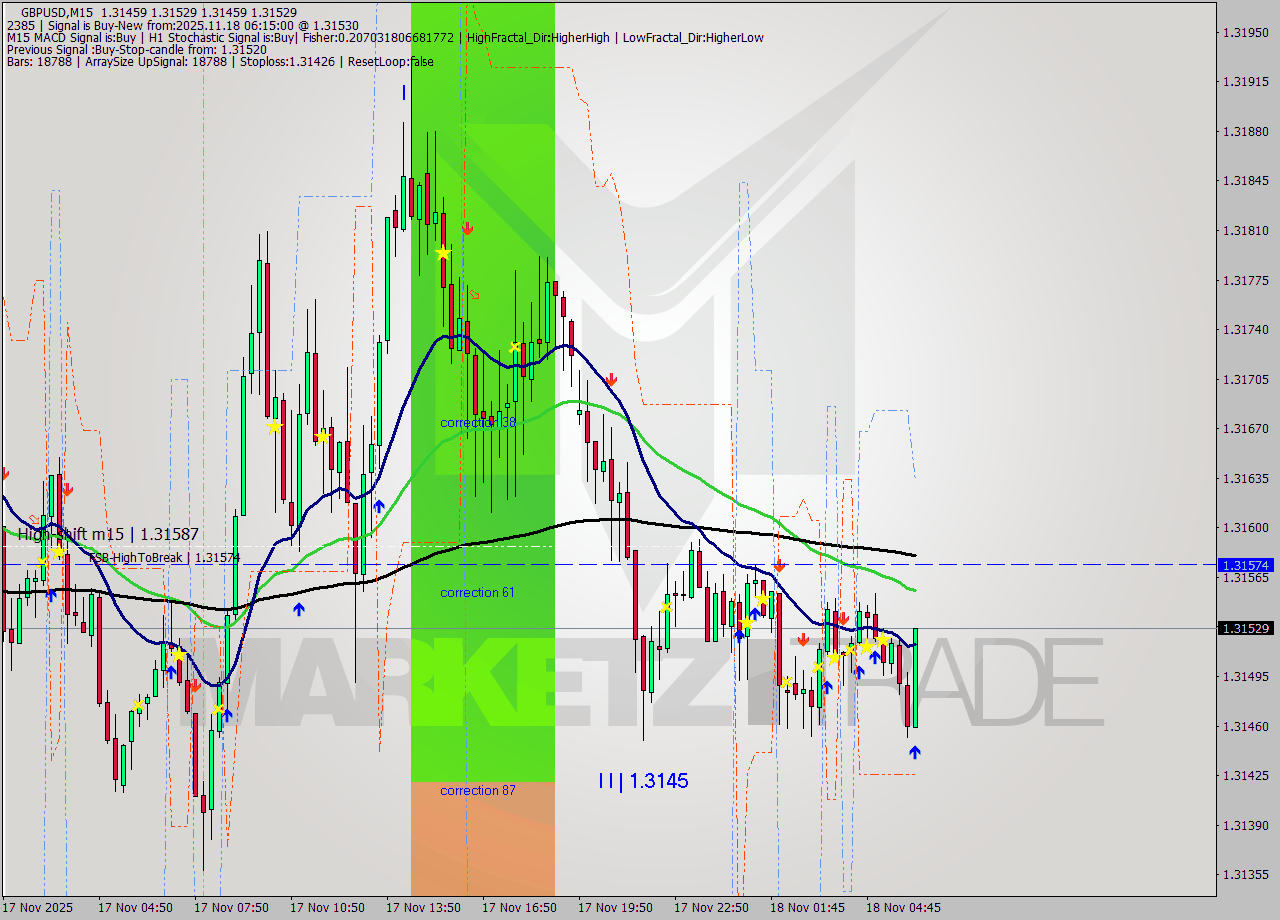The width and height of the screenshot is (1280, 920).
Task: Click the red down arrow above 17 Nov 22:50 candles
Action: 780,565
